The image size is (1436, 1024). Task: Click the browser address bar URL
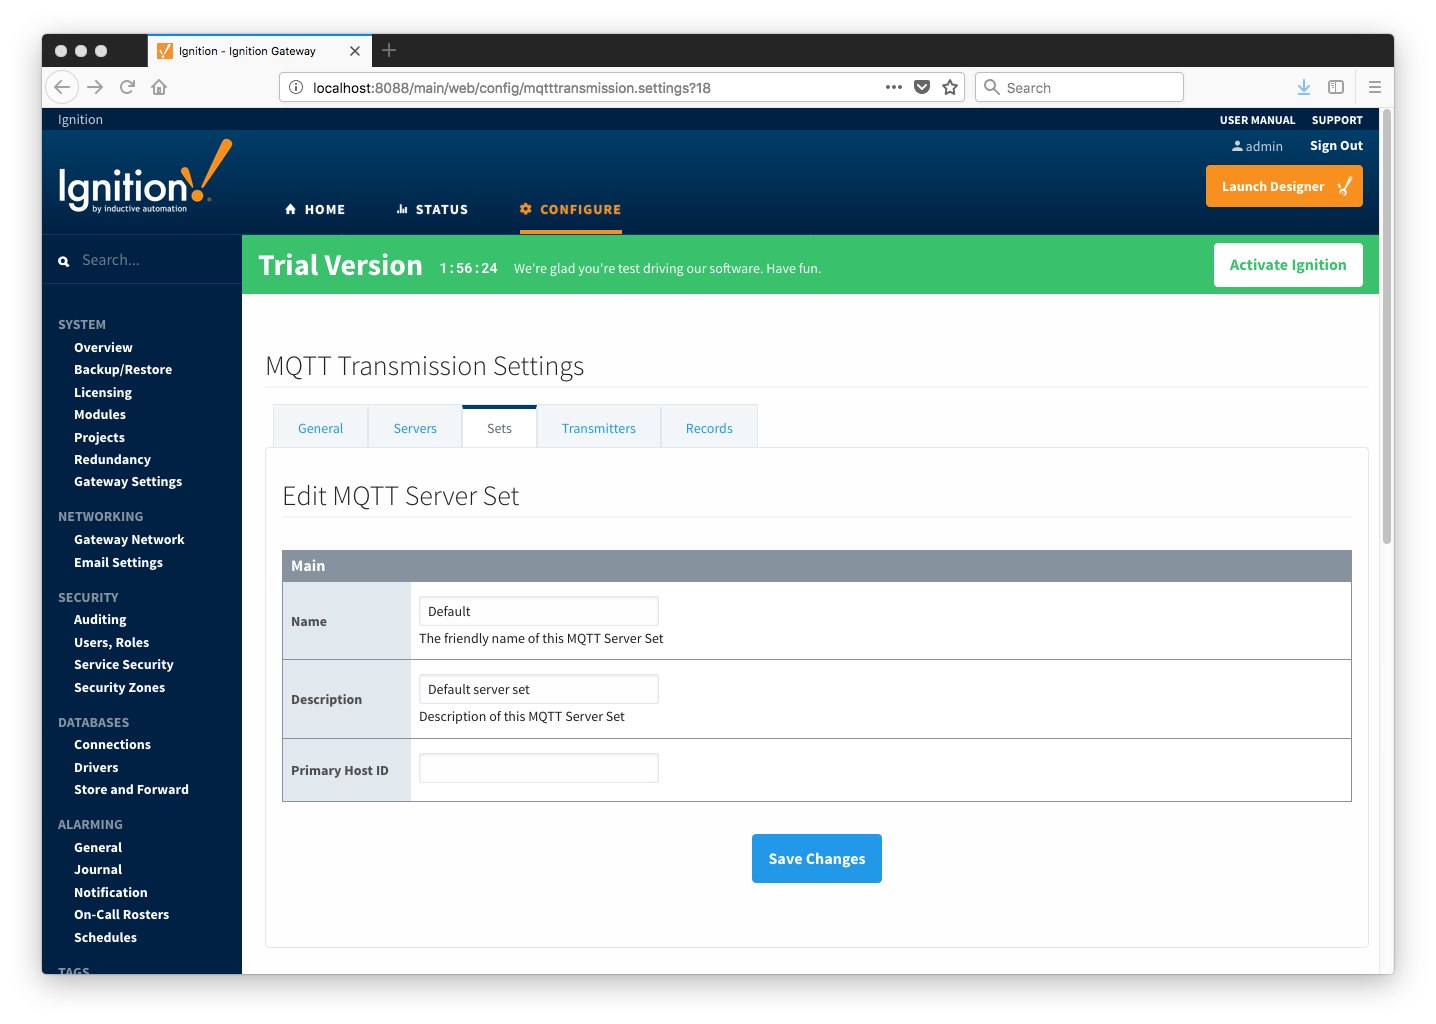point(511,88)
